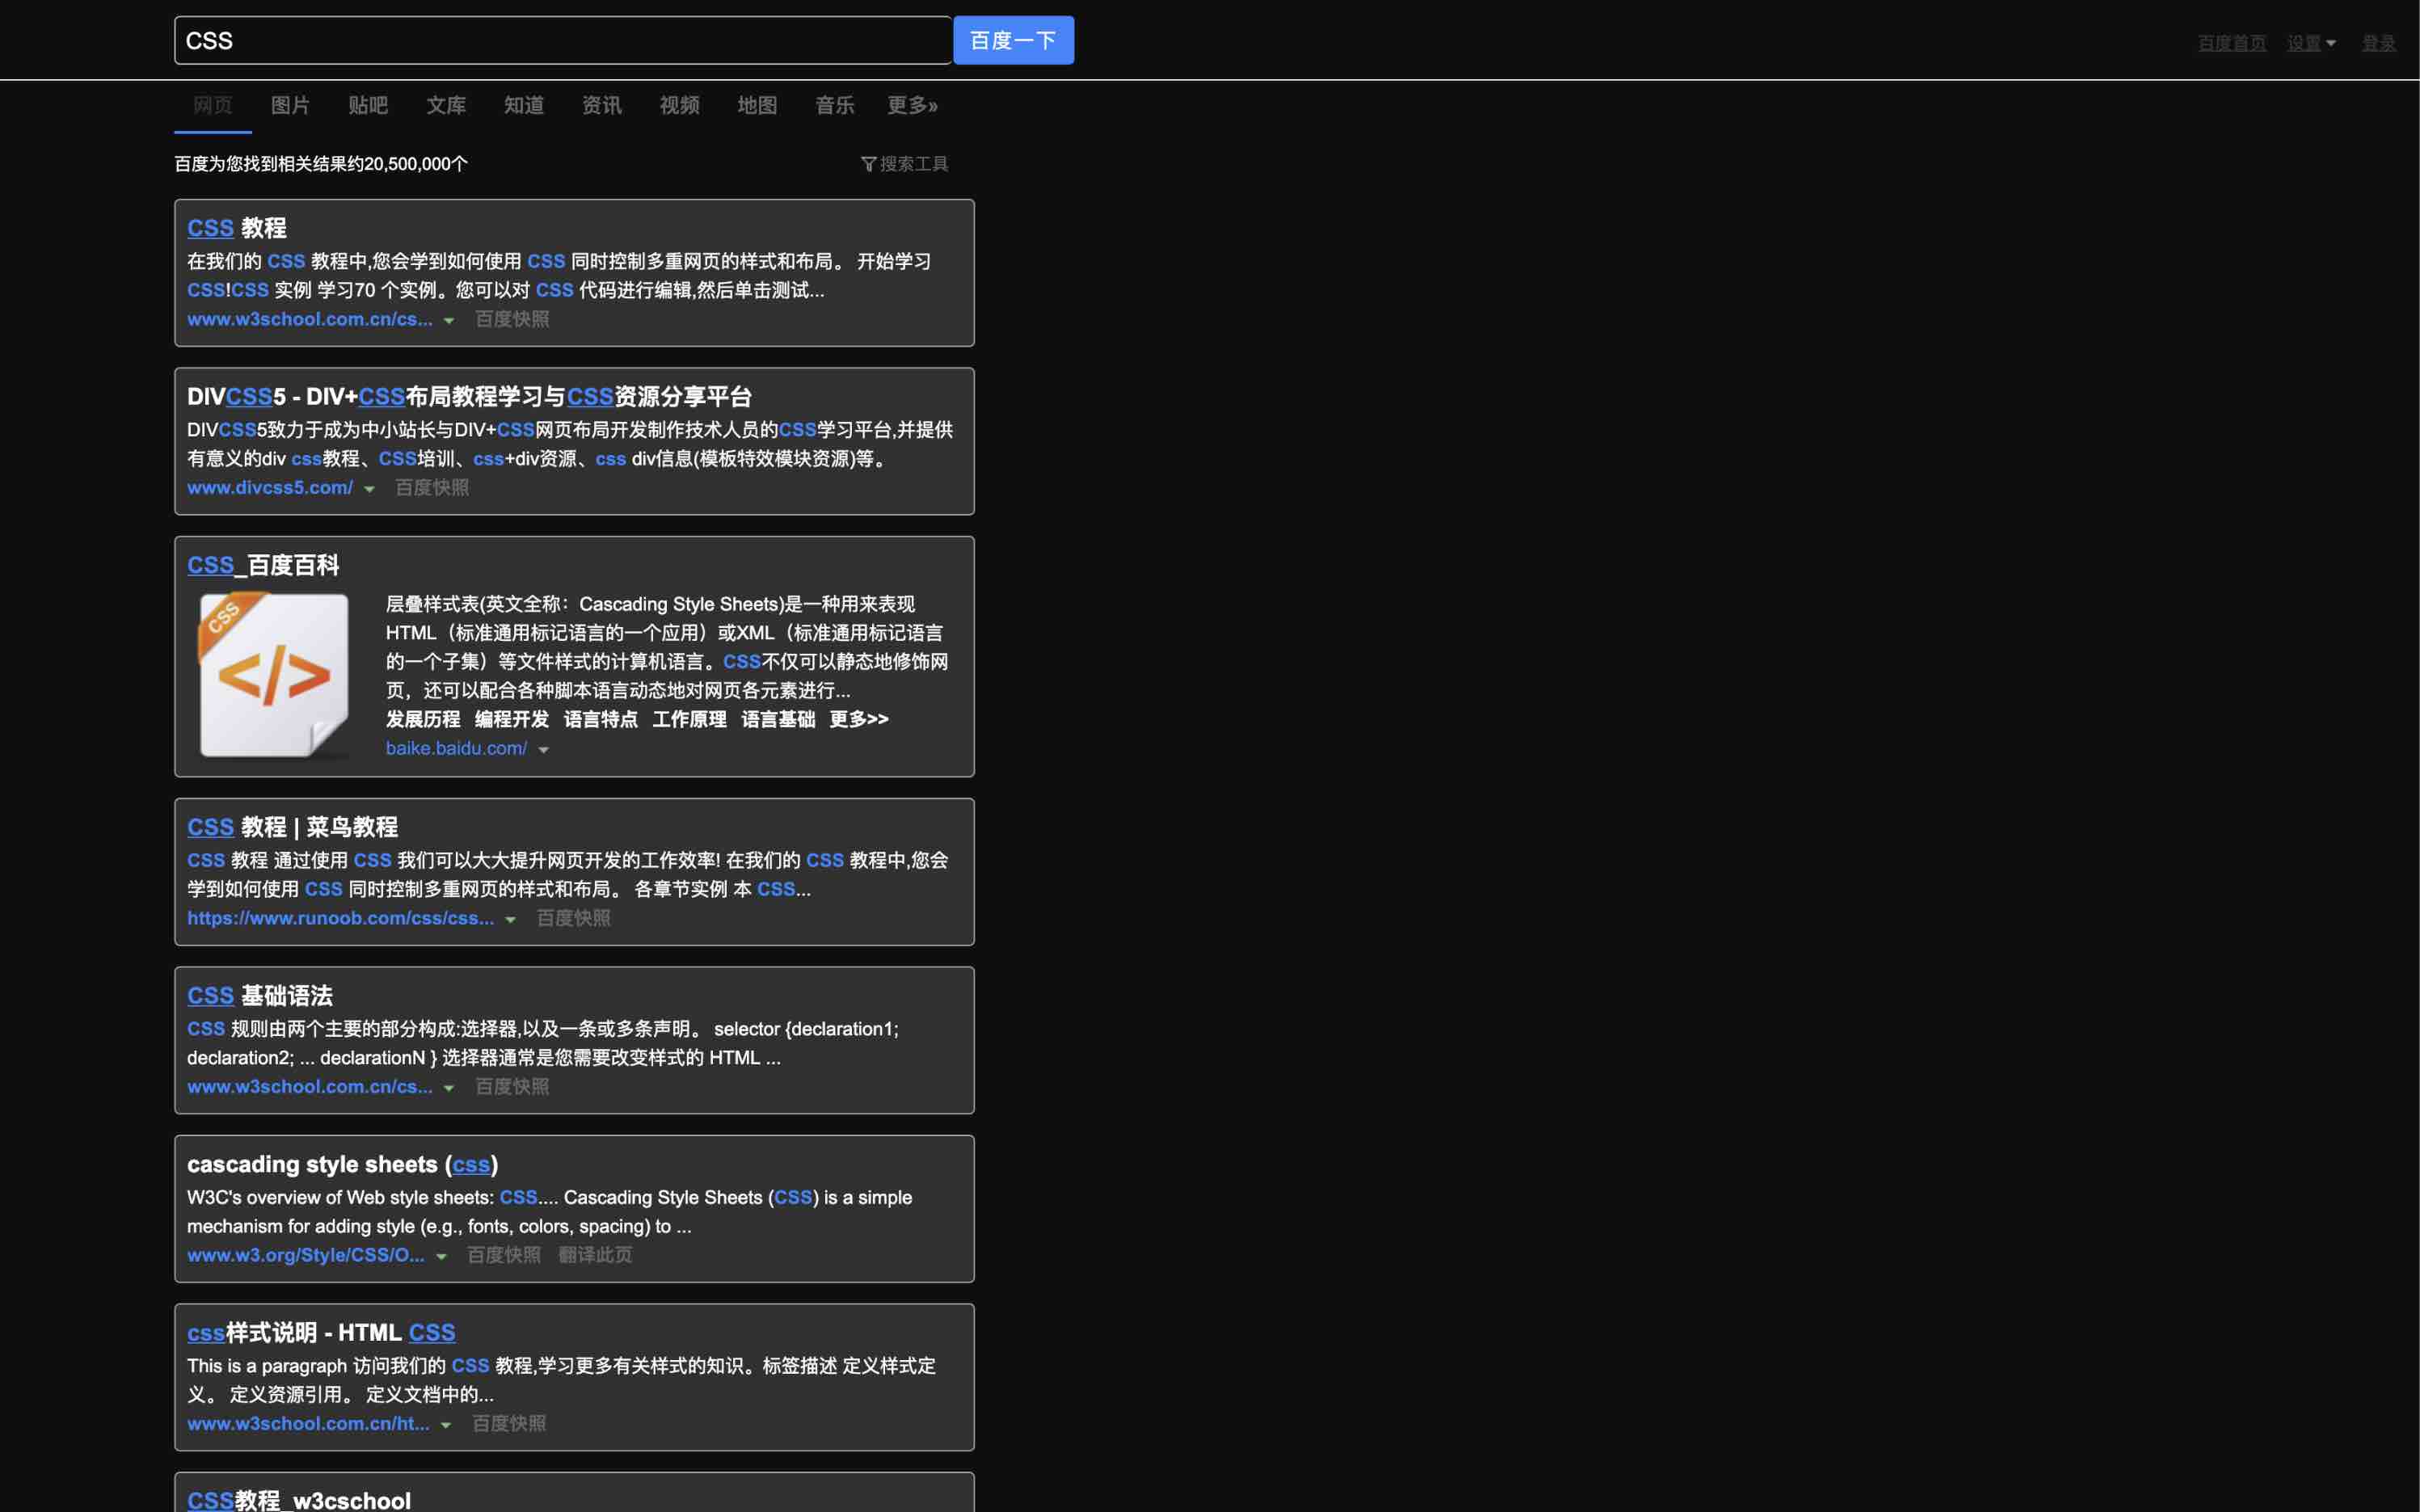Visit the www.w3.org/Style/CSS/O... URL
The width and height of the screenshot is (2420, 1512).
(x=306, y=1256)
